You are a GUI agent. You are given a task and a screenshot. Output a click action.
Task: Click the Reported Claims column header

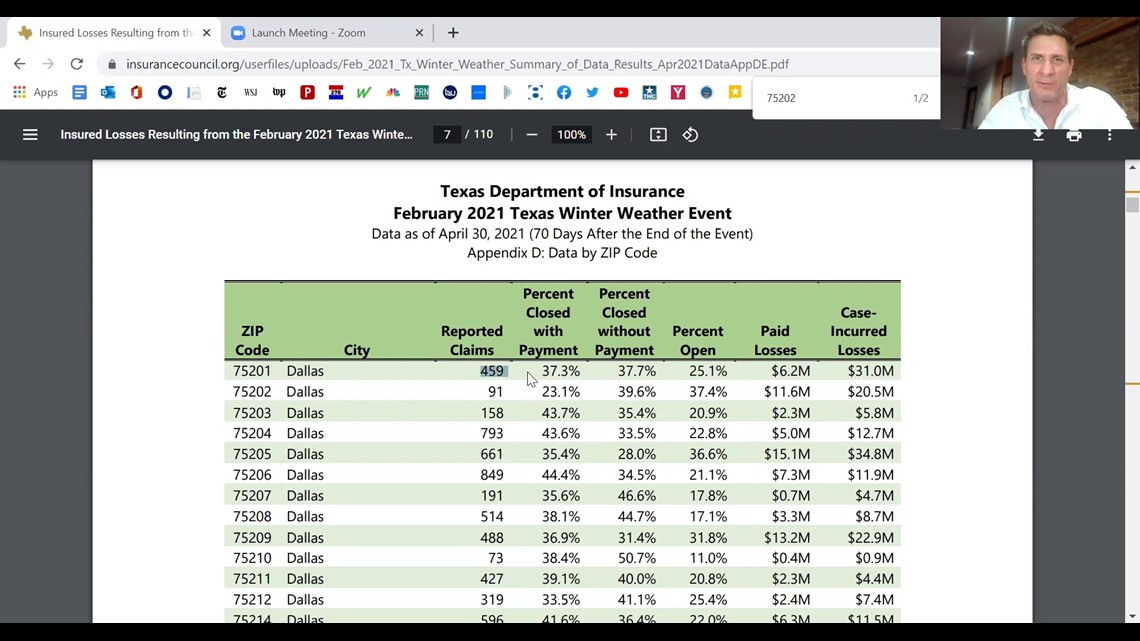tap(472, 340)
